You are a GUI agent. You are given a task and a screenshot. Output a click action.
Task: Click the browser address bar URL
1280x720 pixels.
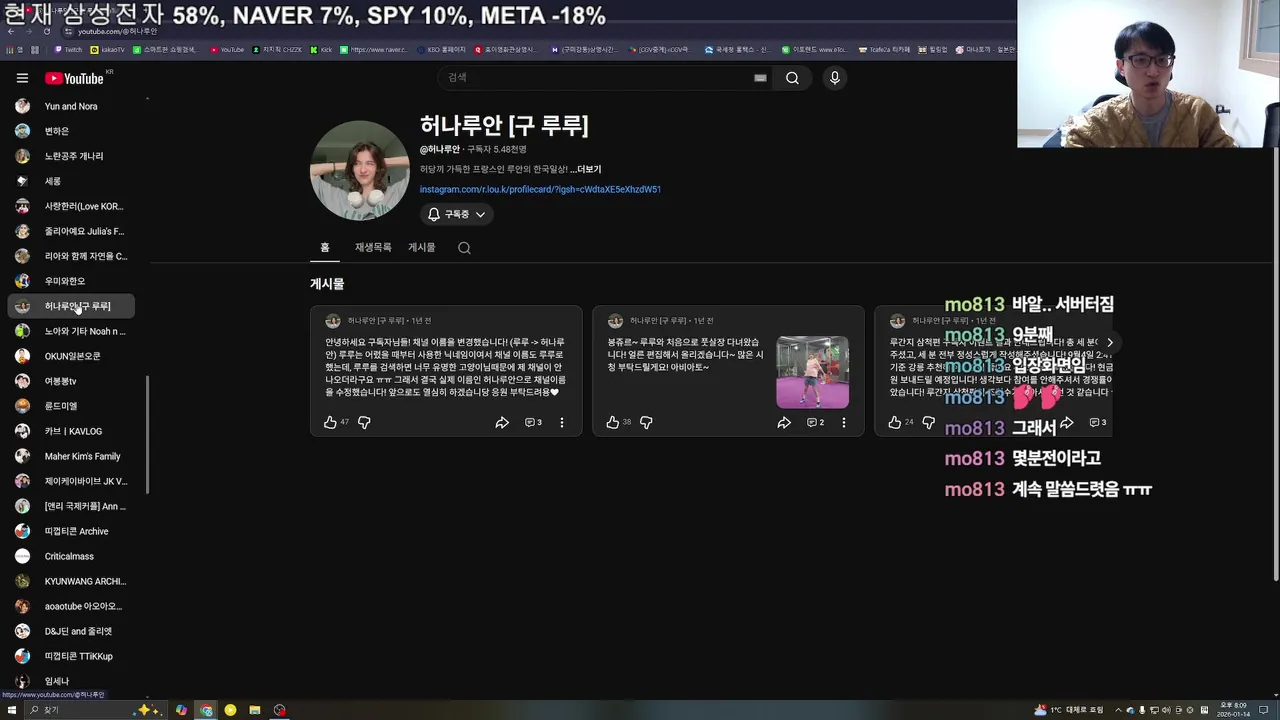[x=118, y=31]
